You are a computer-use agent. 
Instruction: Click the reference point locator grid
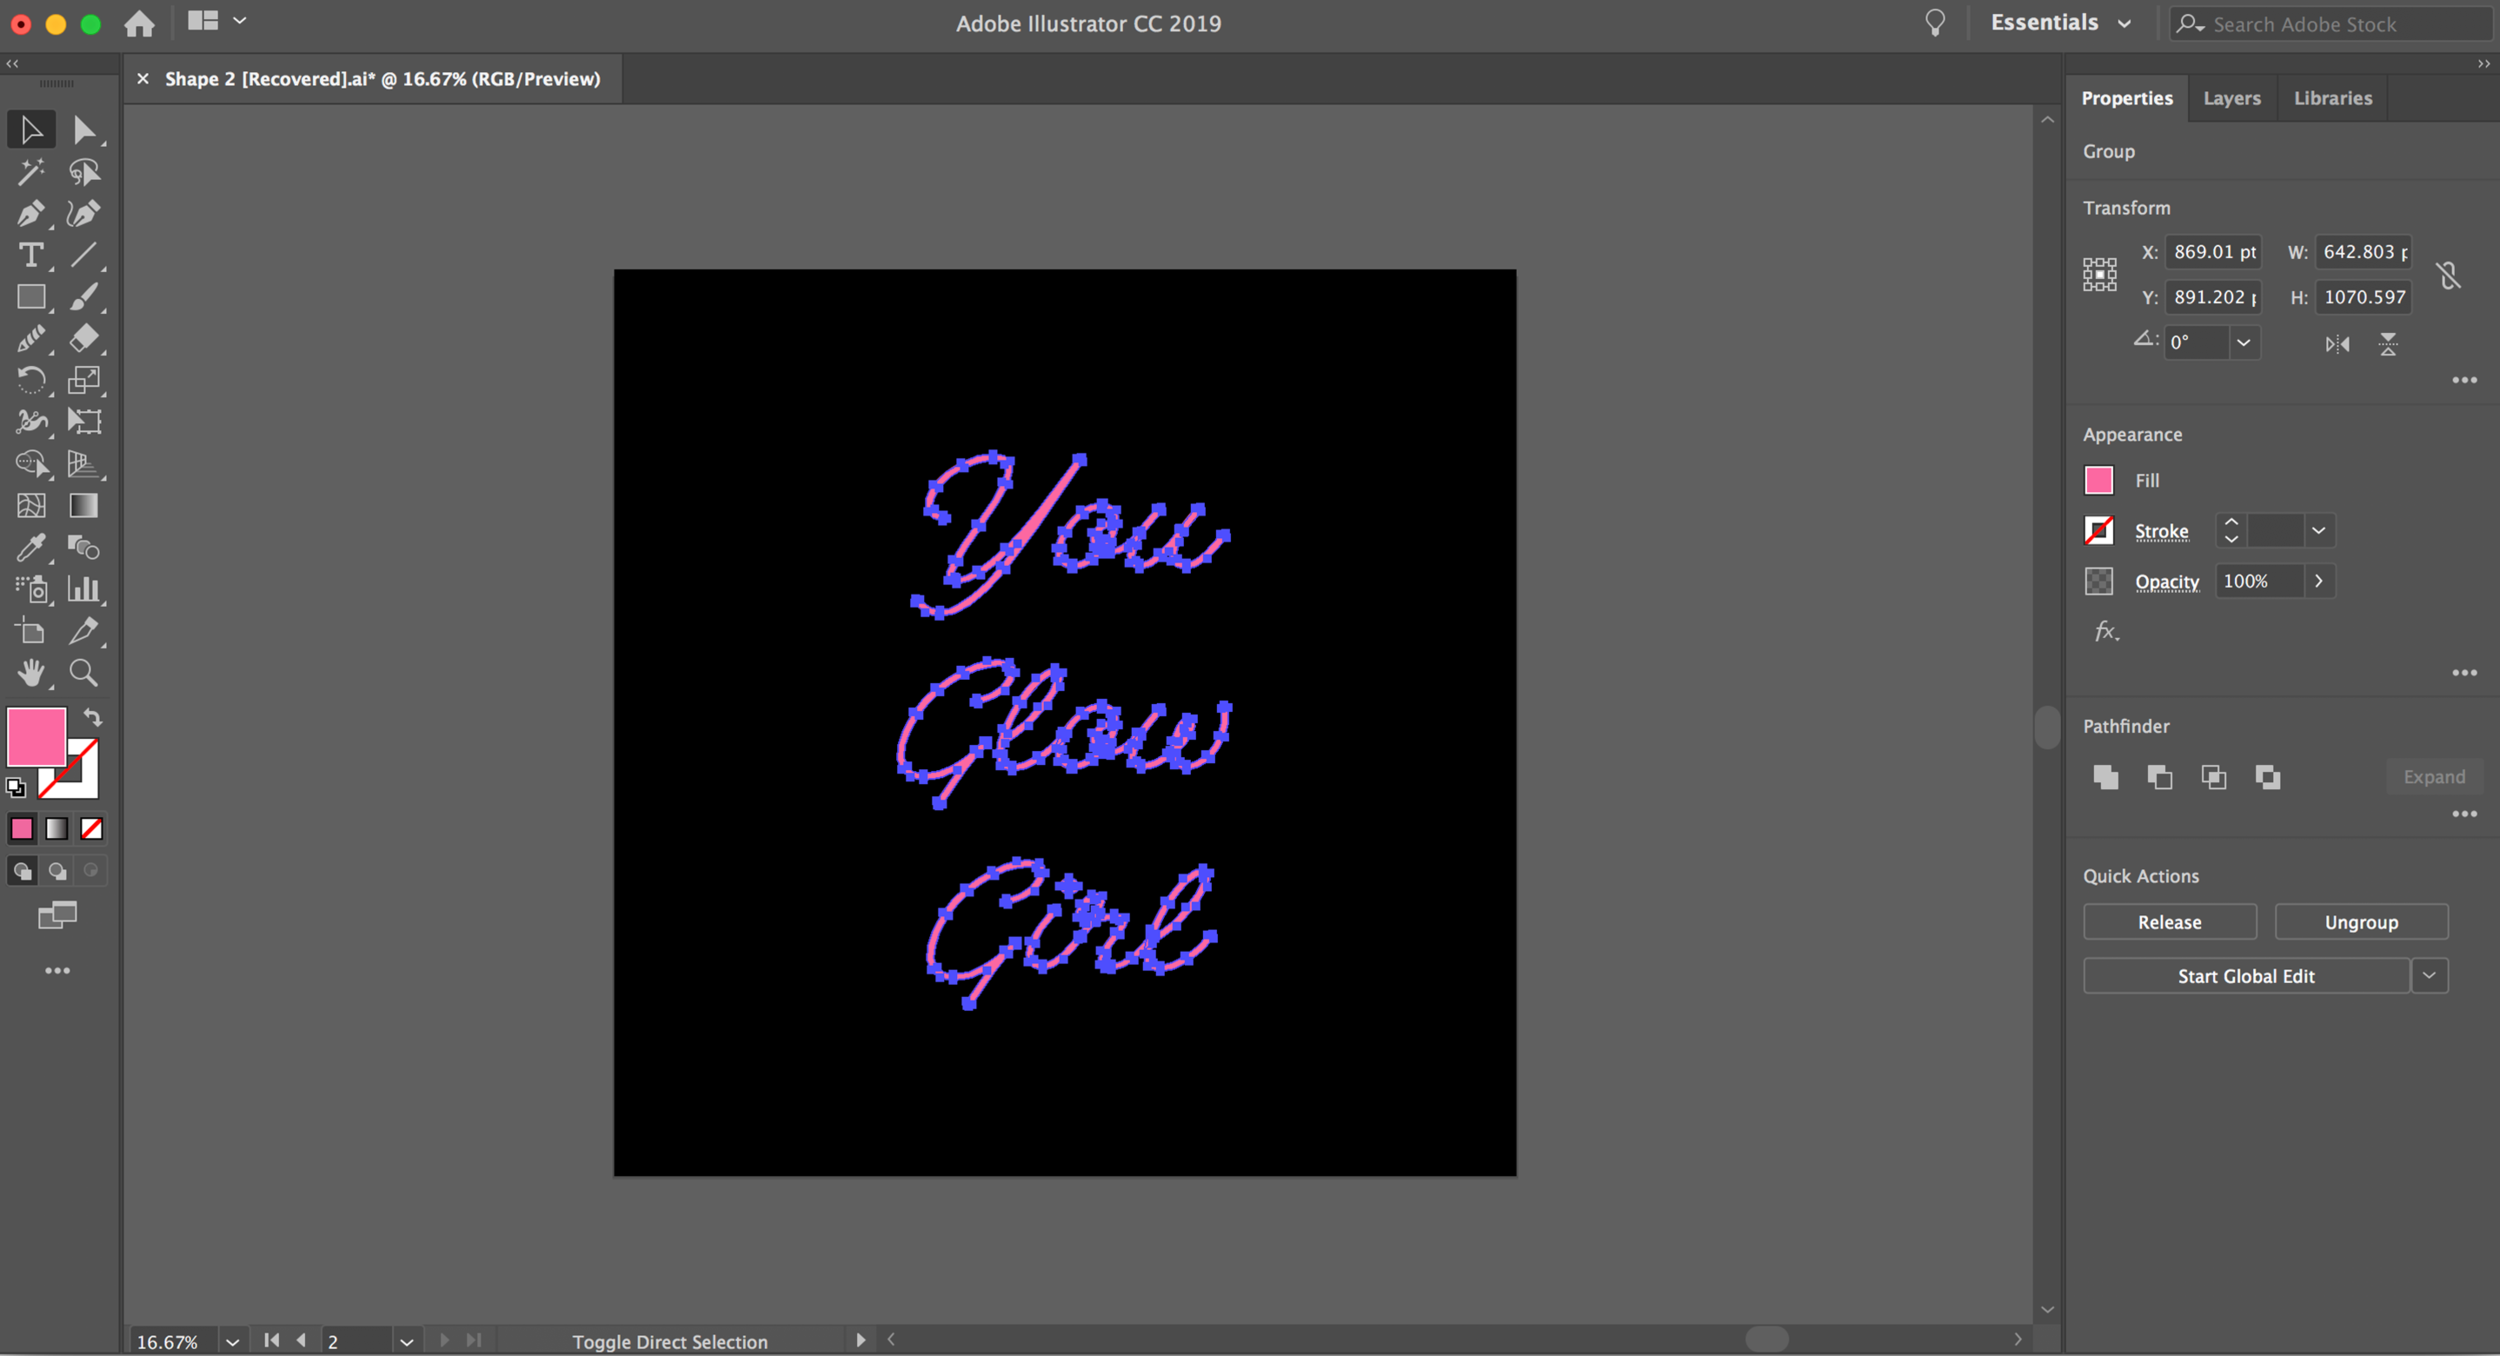click(2099, 274)
